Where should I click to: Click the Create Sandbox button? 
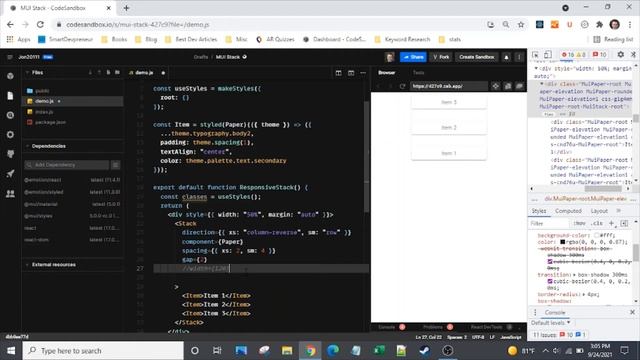tap(476, 57)
